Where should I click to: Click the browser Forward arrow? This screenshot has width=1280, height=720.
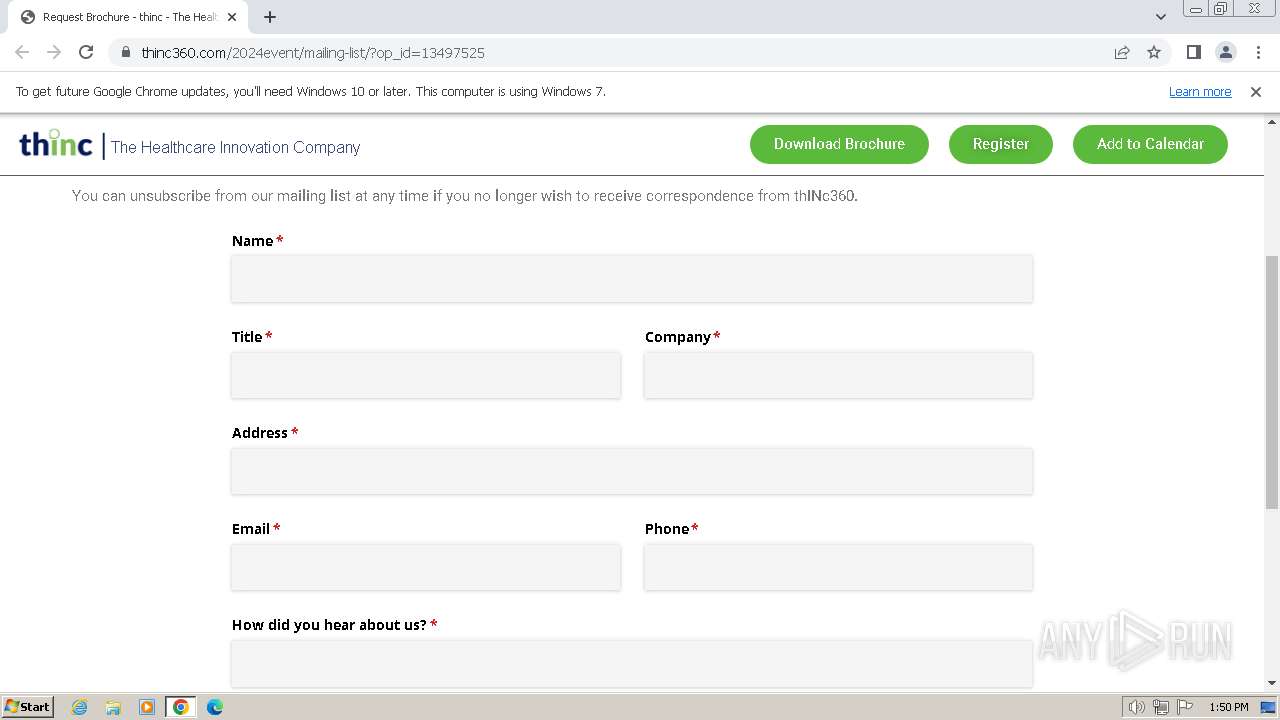(x=54, y=52)
